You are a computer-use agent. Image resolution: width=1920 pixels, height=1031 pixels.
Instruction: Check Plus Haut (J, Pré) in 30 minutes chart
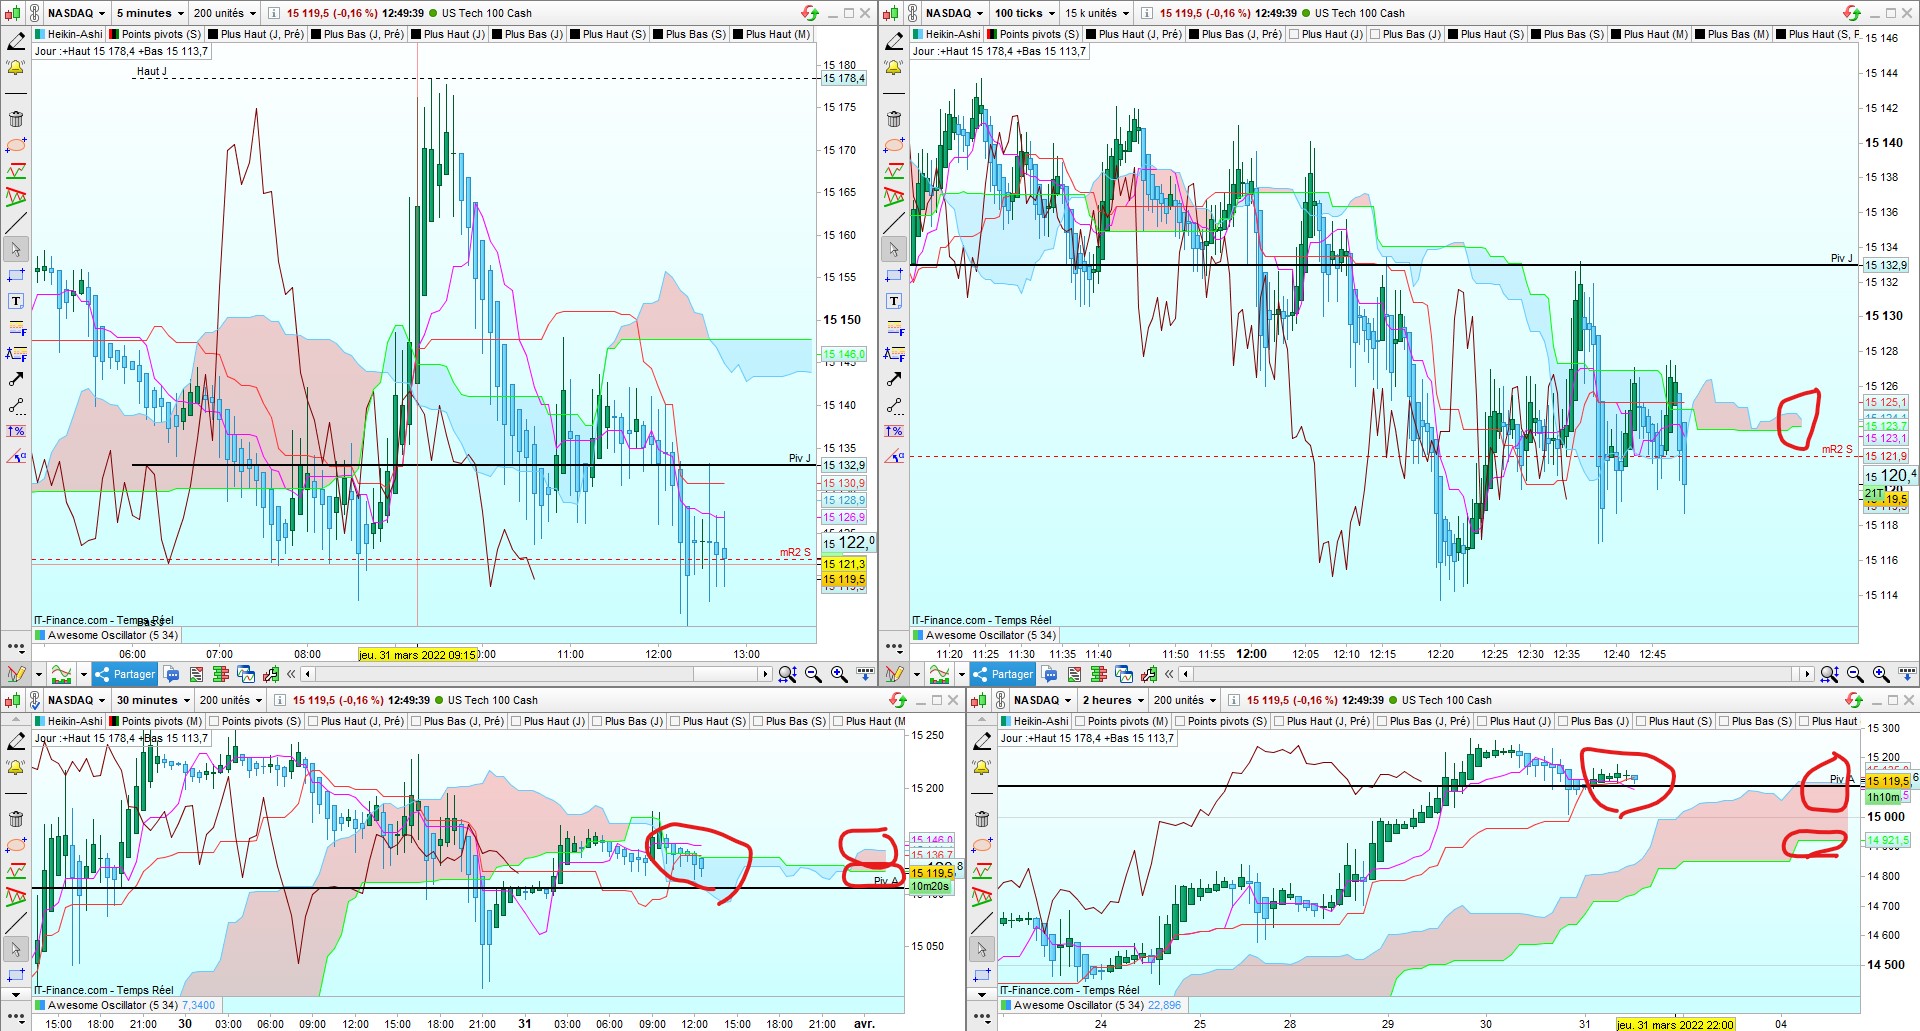click(x=313, y=721)
